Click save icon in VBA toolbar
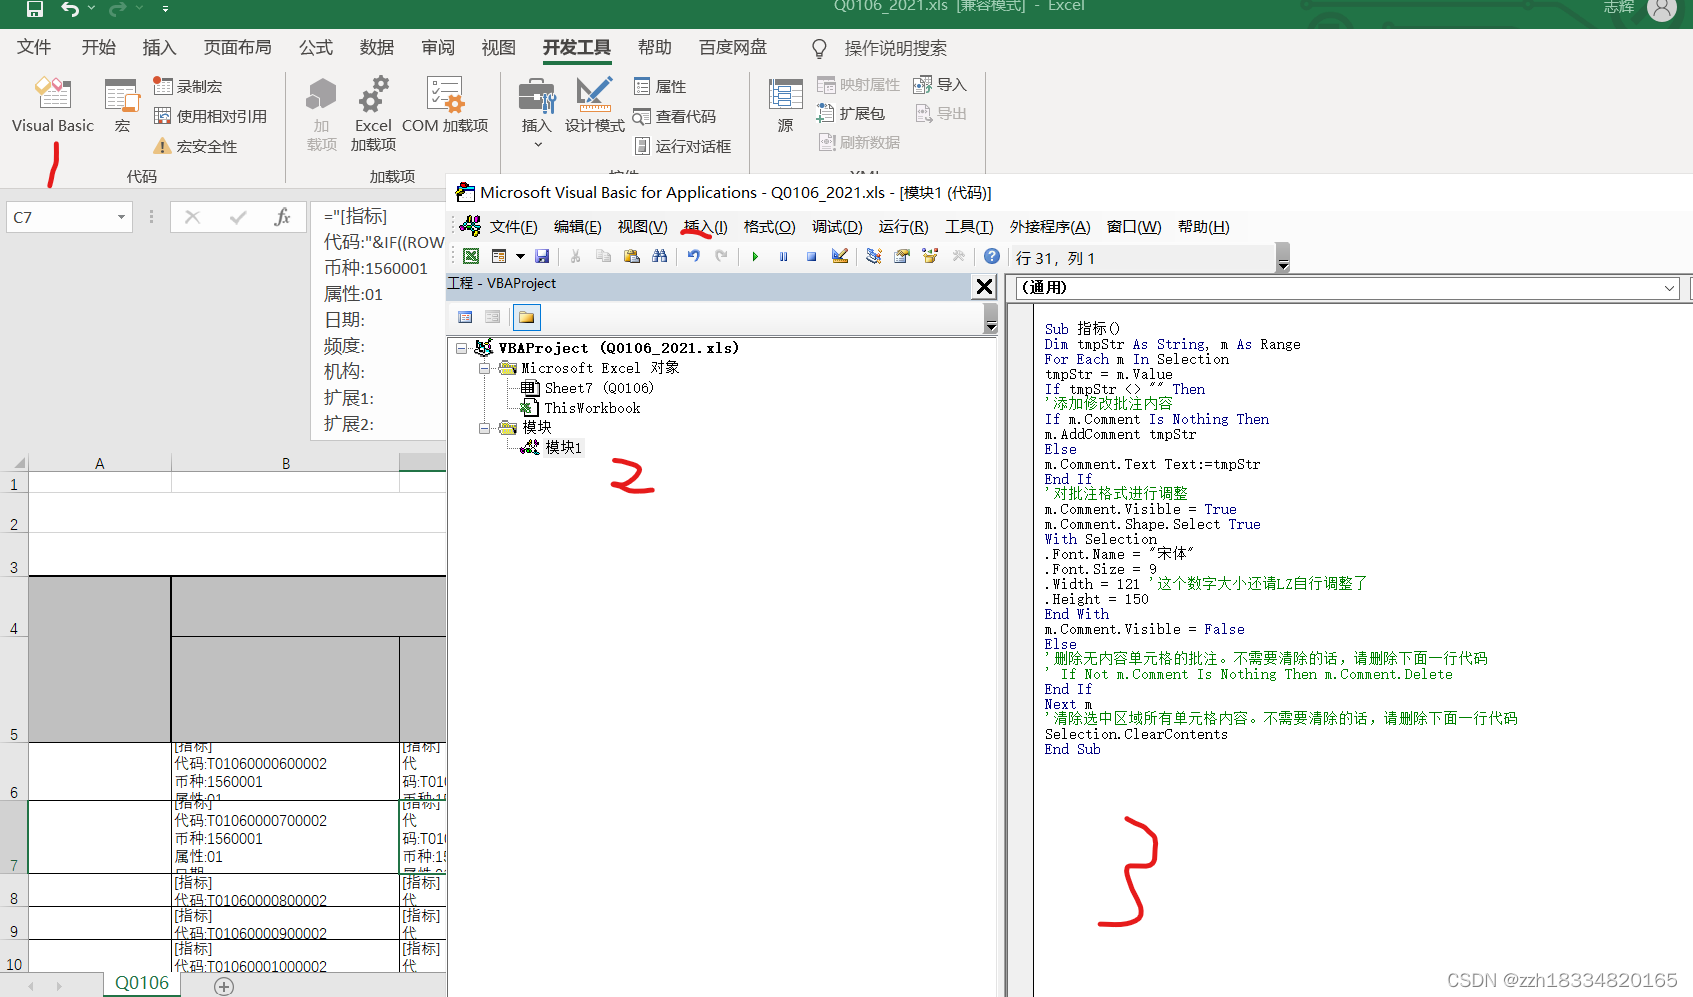1693x997 pixels. click(542, 257)
